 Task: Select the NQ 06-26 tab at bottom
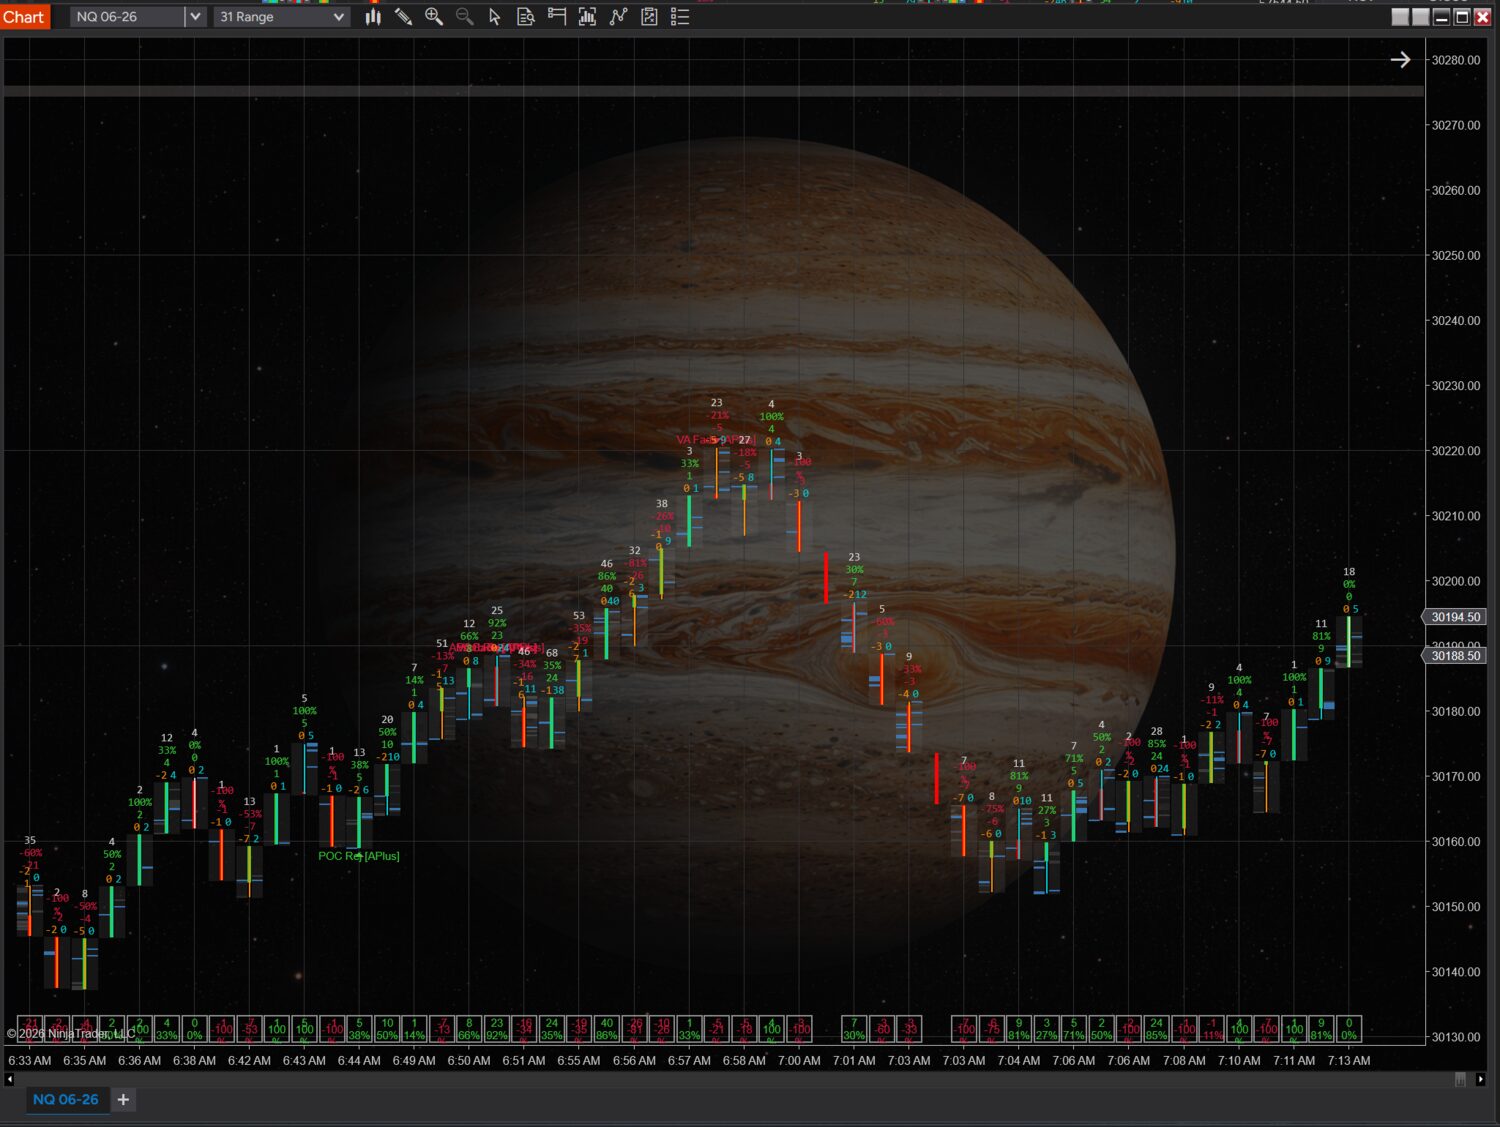click(66, 1099)
